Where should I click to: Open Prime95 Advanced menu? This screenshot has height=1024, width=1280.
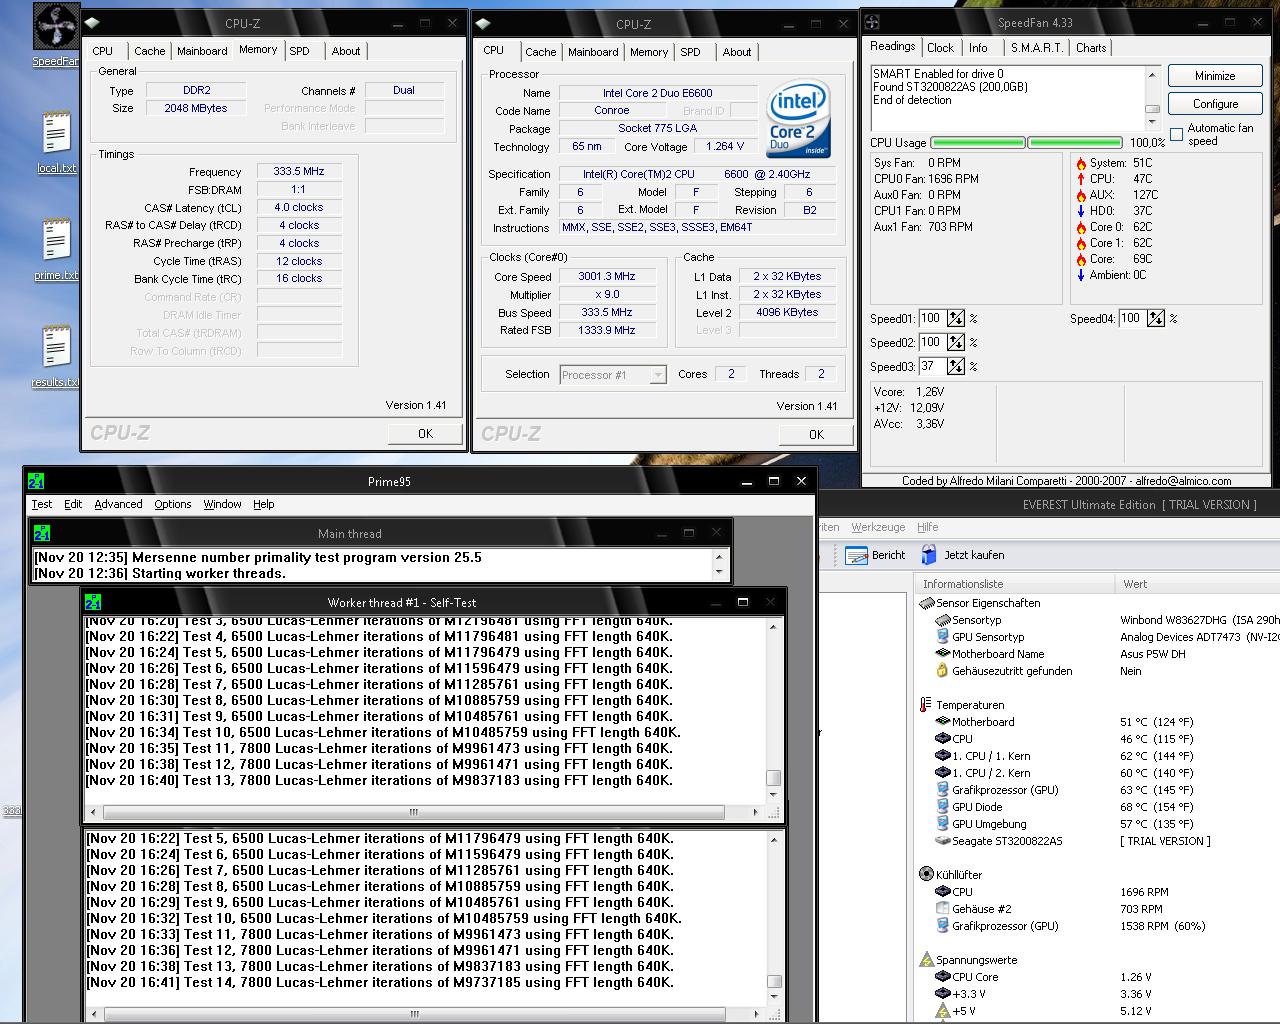pos(118,504)
